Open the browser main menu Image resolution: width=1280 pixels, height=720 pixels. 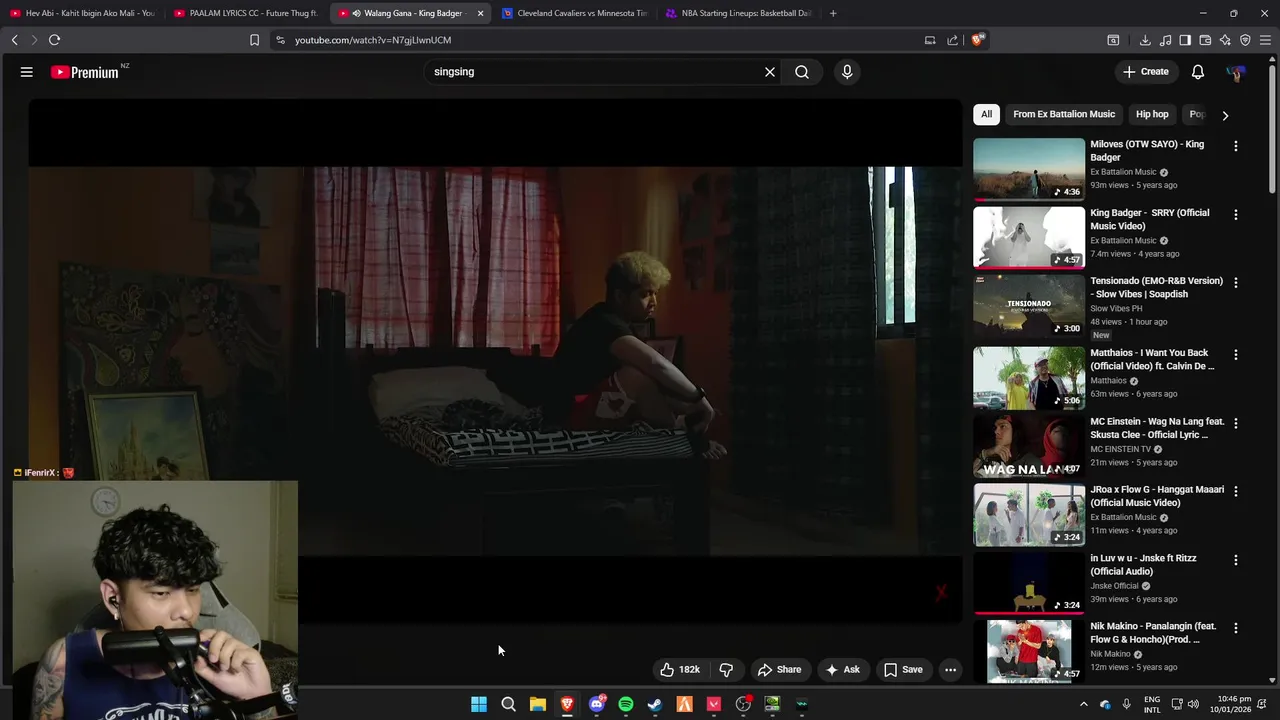pyautogui.click(x=1265, y=40)
